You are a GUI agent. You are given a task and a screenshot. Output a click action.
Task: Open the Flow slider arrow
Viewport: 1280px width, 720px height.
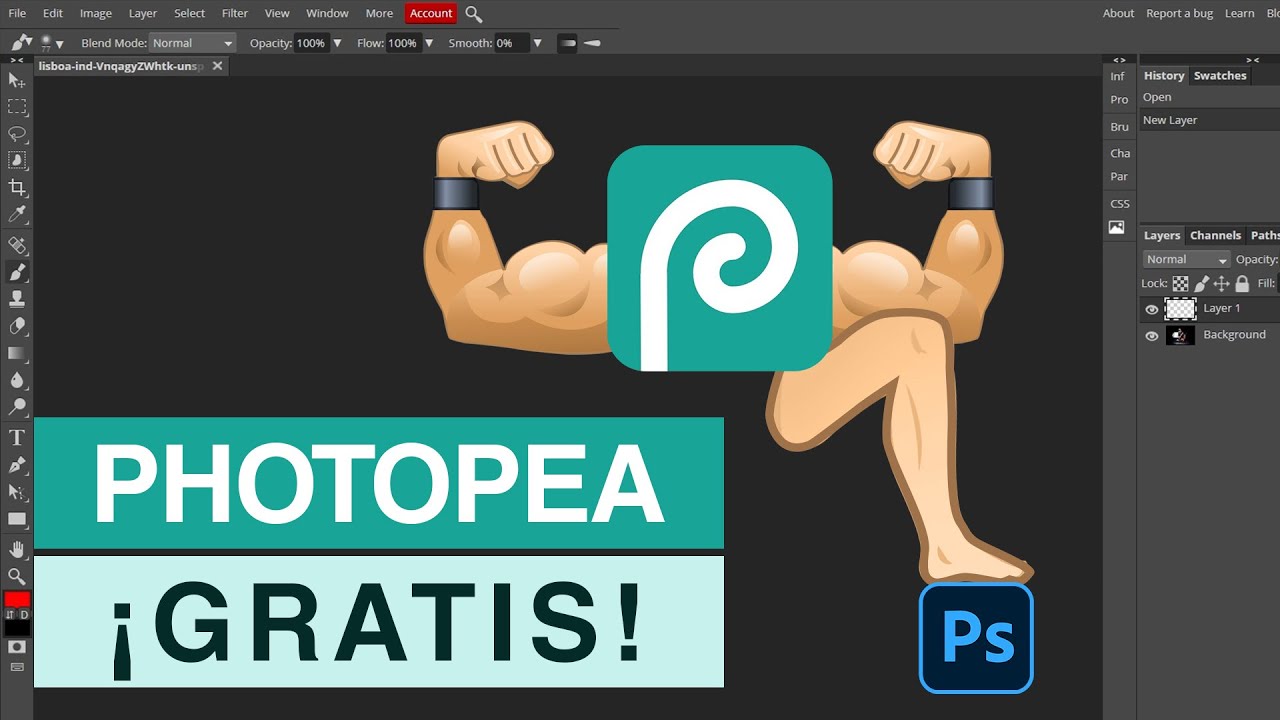tap(429, 43)
